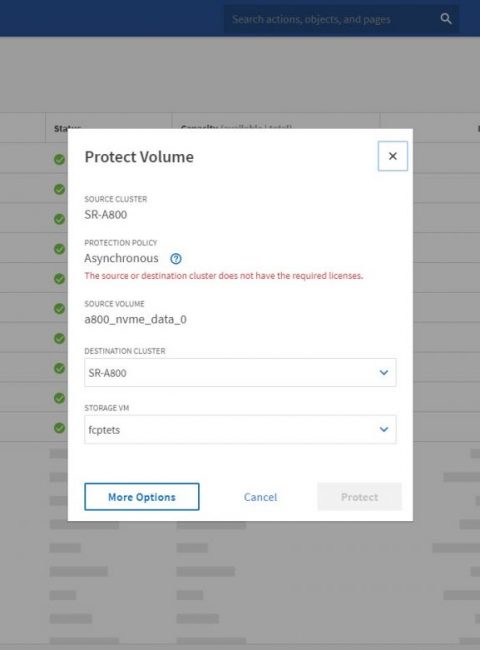Open the fcptets storage VM selector
Image resolution: width=480 pixels, height=650 pixels.
pyautogui.click(x=240, y=429)
